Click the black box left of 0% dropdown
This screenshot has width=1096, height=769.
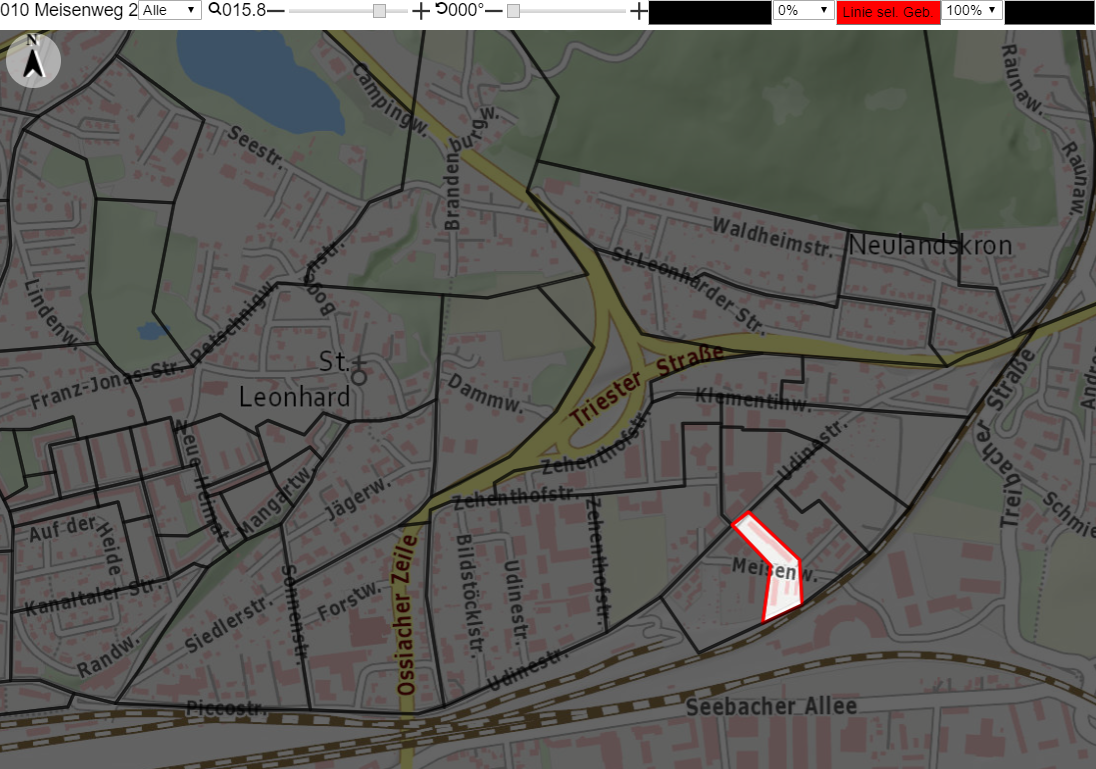[x=709, y=13]
